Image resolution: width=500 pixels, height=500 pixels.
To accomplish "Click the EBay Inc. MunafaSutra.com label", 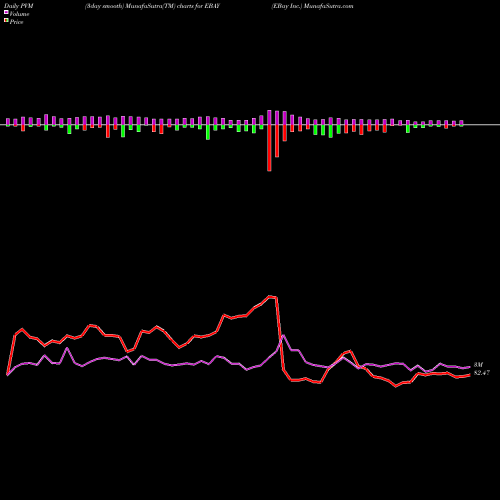I will pyautogui.click(x=312, y=6).
